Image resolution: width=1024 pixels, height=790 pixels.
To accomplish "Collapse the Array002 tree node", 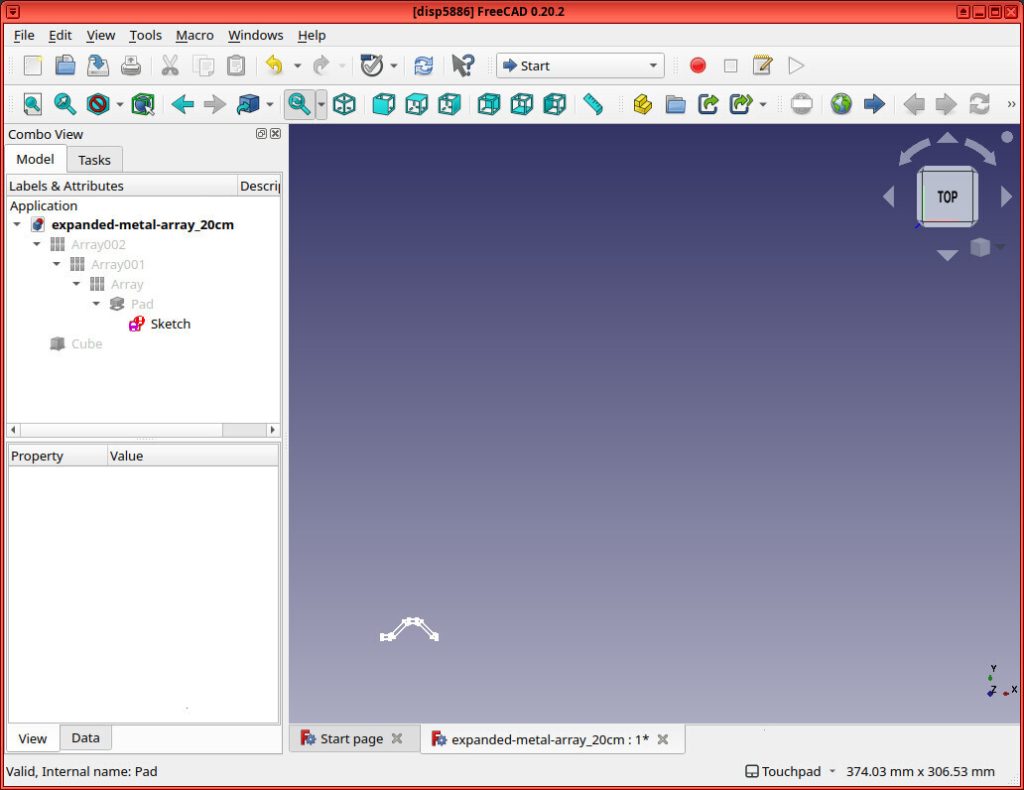I will coord(37,244).
